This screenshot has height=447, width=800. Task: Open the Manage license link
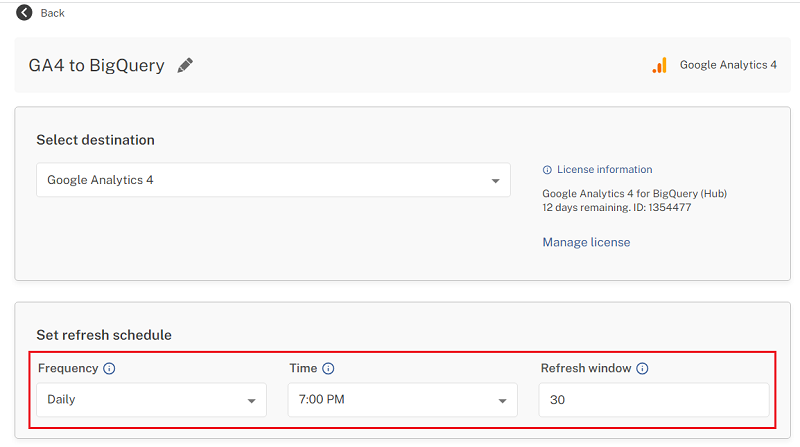coord(586,242)
